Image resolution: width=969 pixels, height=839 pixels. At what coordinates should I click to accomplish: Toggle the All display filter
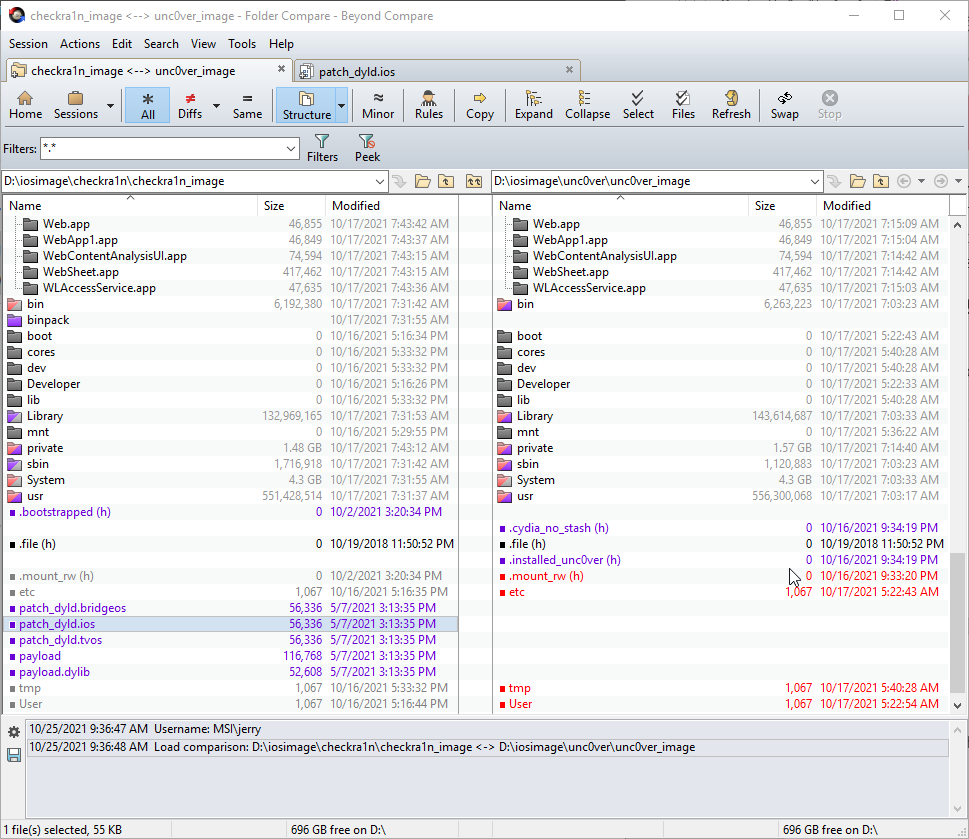coord(148,105)
